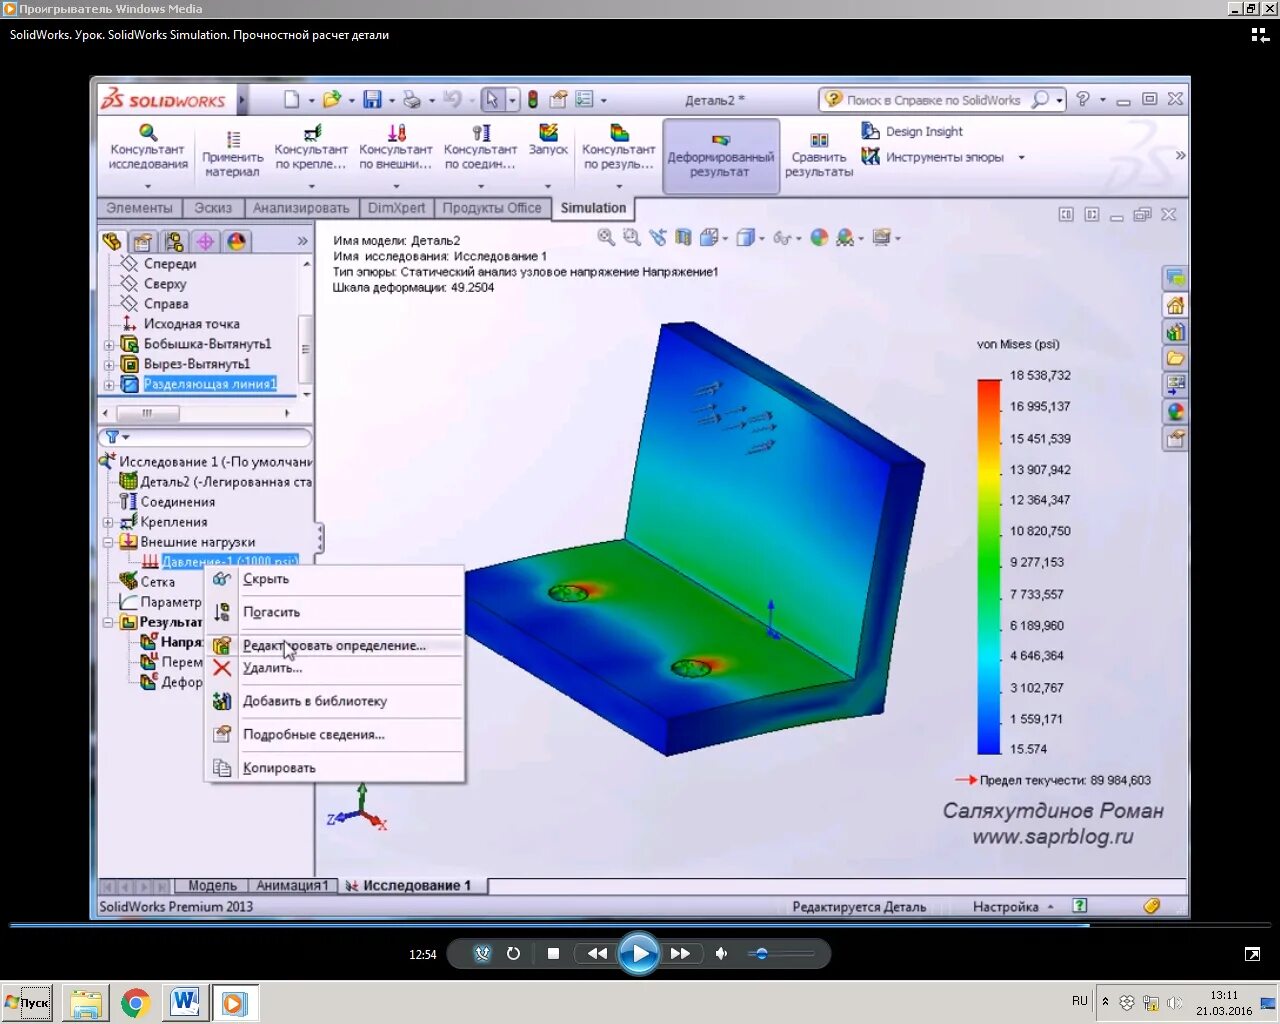Open the Study Advisor (Консультант исследования) tool
1280x1024 pixels.
pos(148,148)
